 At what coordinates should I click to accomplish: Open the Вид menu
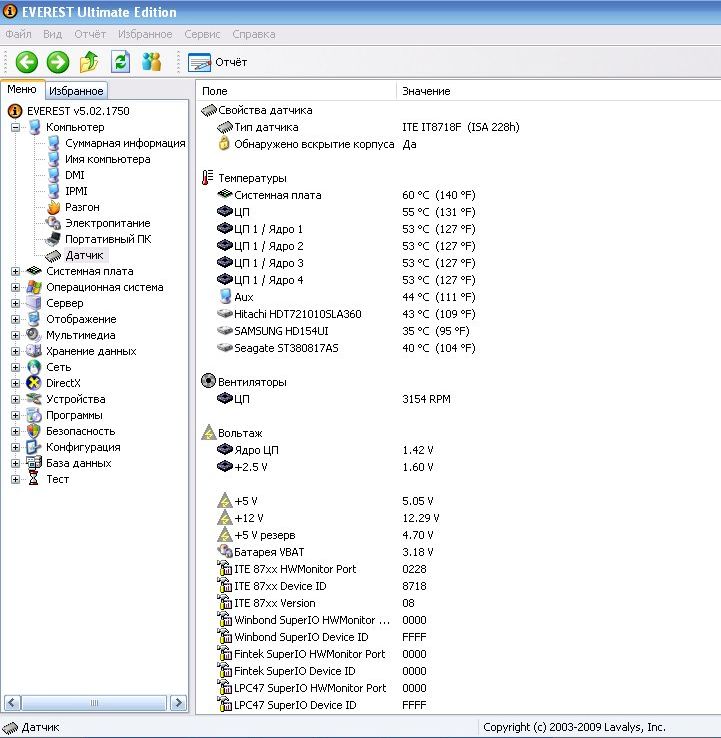[52, 34]
